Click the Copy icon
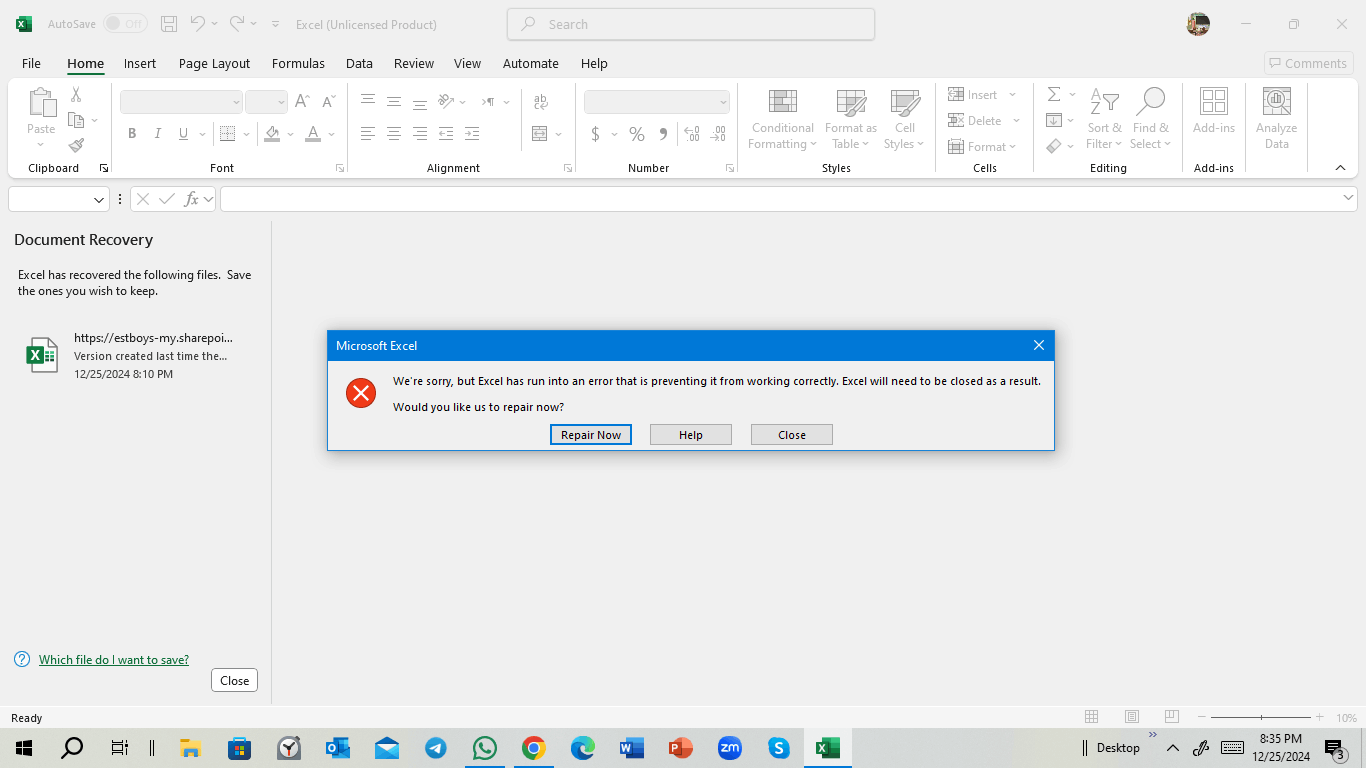The image size is (1366, 768). [76, 120]
